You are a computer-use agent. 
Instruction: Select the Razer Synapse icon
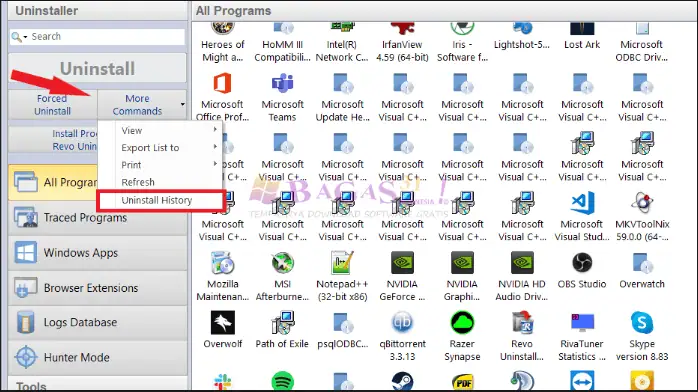[462, 323]
